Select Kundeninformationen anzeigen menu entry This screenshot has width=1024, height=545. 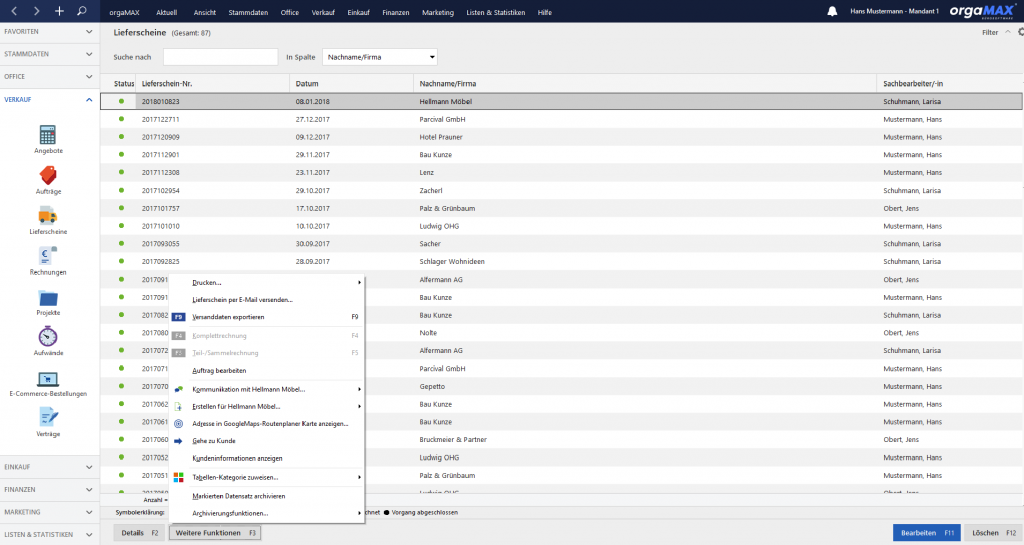click(x=266, y=458)
